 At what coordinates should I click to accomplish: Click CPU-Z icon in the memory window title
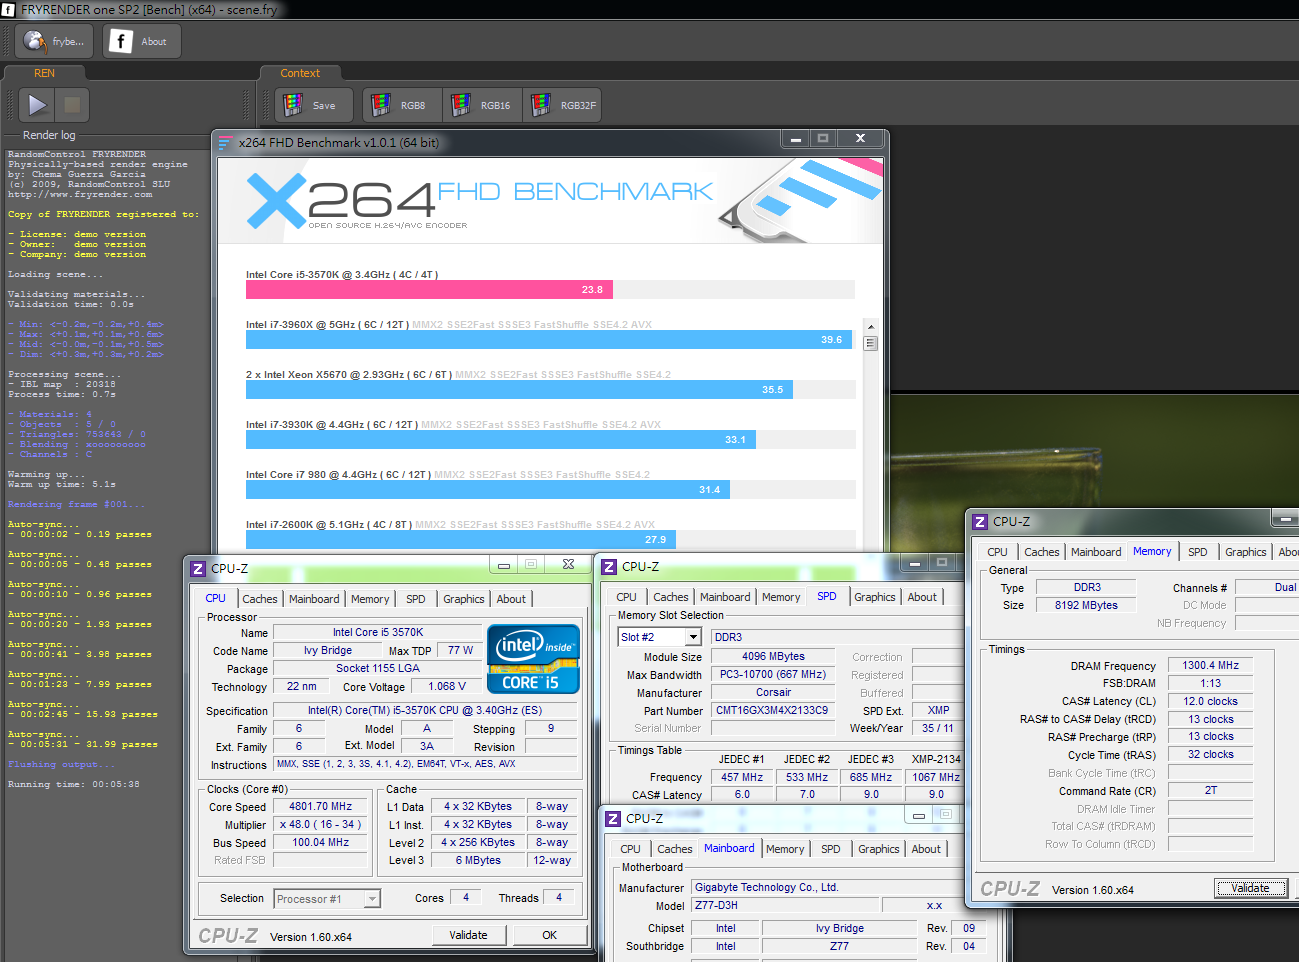click(980, 522)
